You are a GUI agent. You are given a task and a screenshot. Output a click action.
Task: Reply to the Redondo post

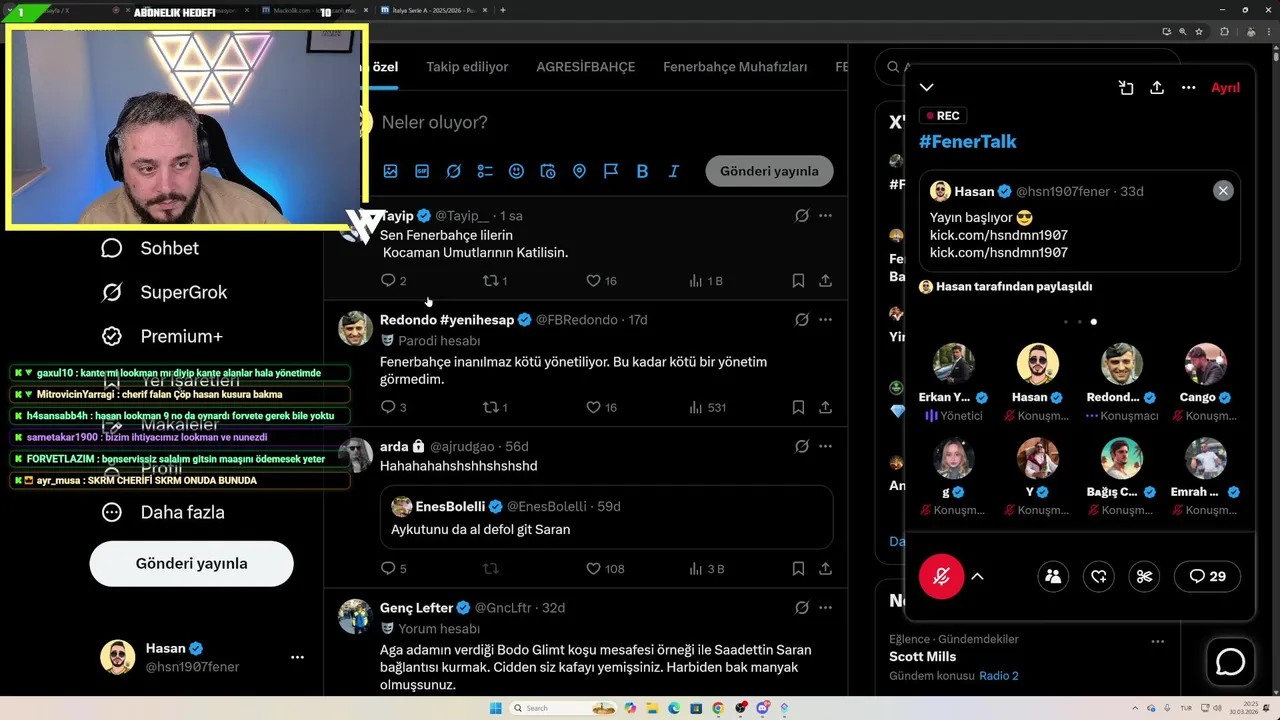coord(389,407)
